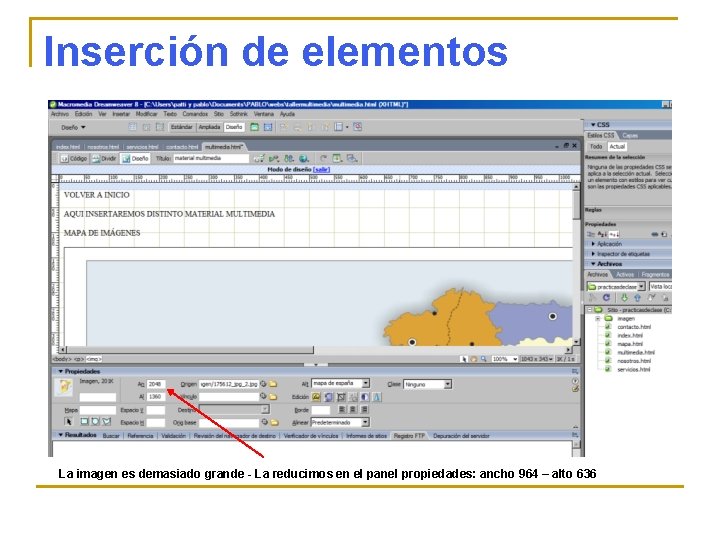Click the Brightness and contrast icon

[x=365, y=397]
